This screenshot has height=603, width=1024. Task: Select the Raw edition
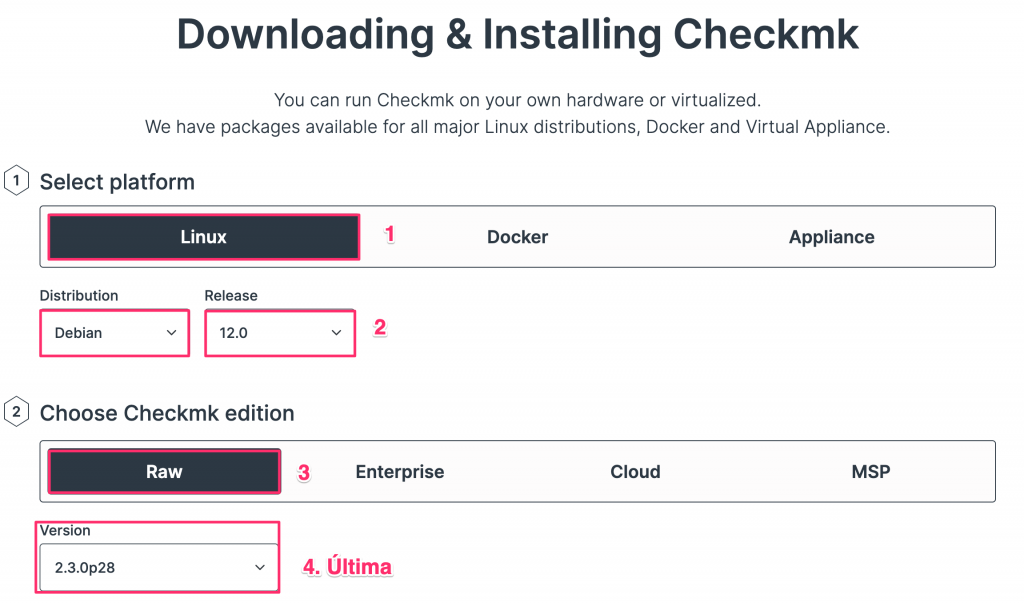pos(164,472)
